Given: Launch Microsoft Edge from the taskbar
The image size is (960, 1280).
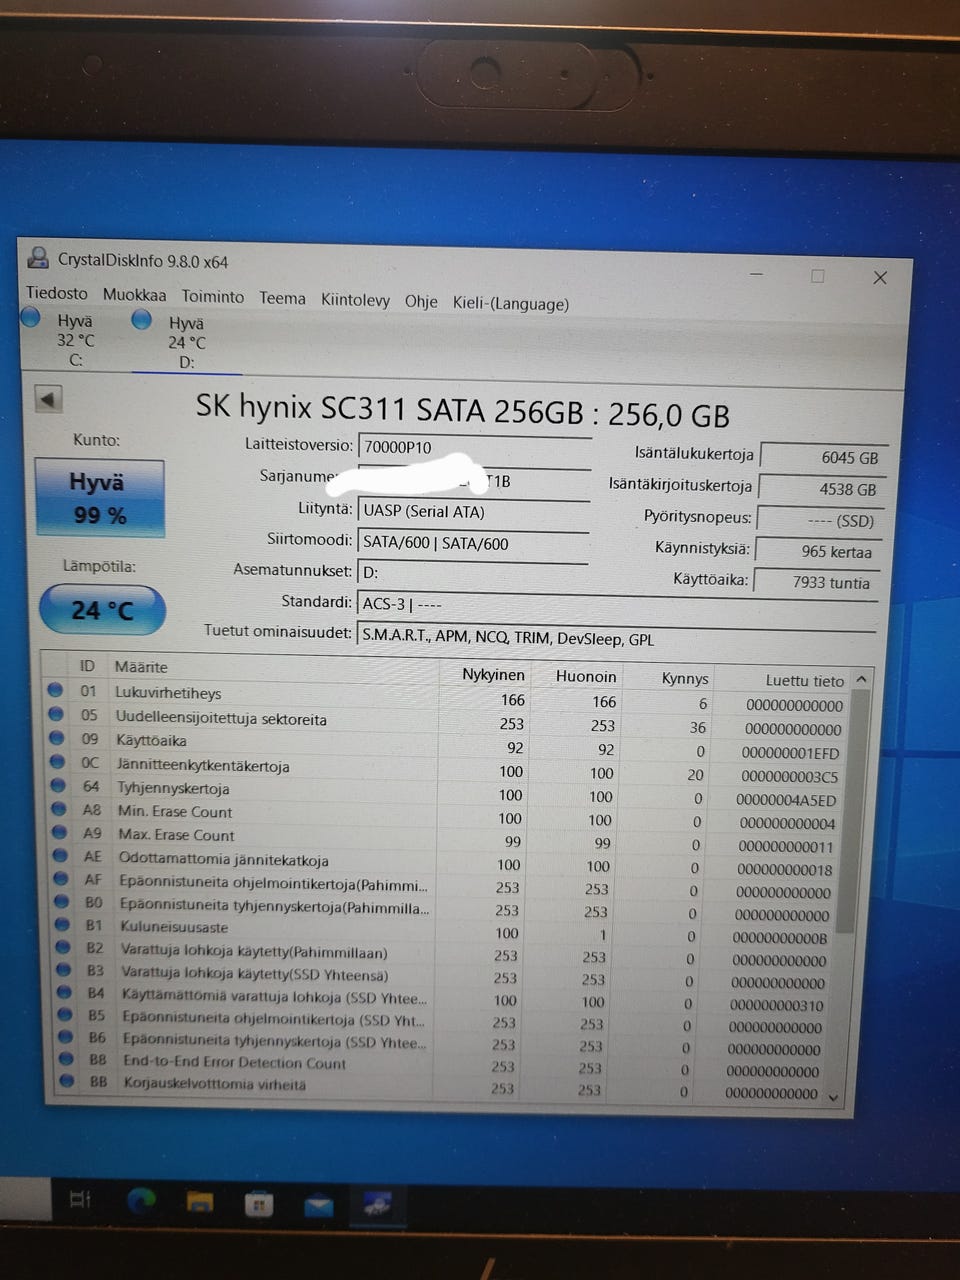Looking at the screenshot, I should [x=140, y=1201].
